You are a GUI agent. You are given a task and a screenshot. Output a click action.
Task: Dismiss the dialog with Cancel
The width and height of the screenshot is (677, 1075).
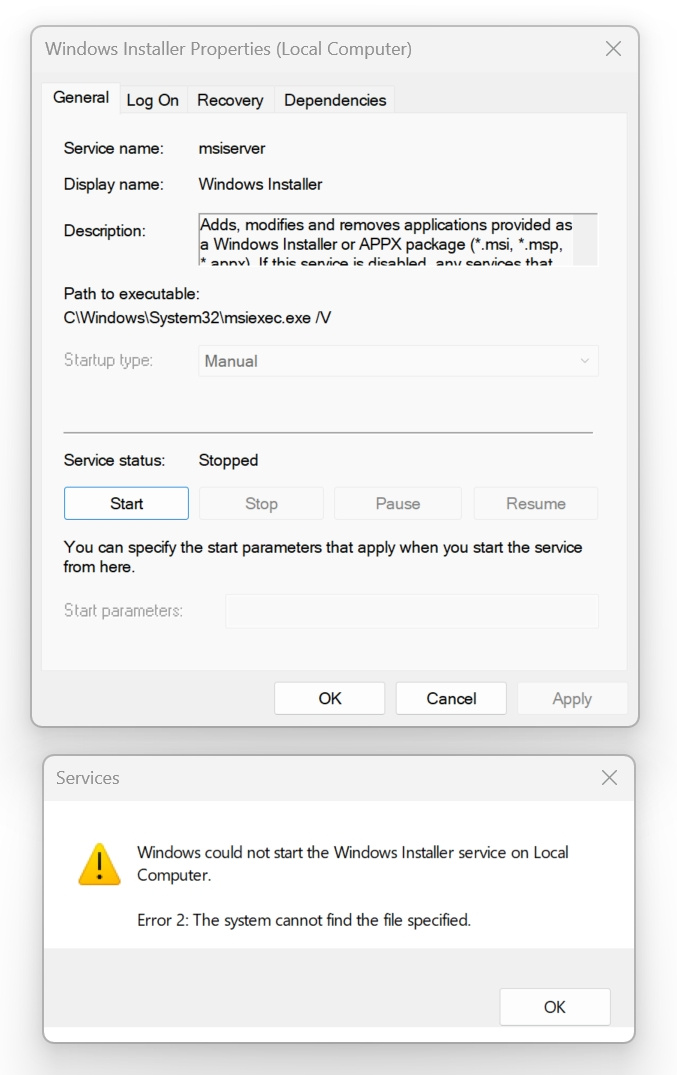[450, 698]
